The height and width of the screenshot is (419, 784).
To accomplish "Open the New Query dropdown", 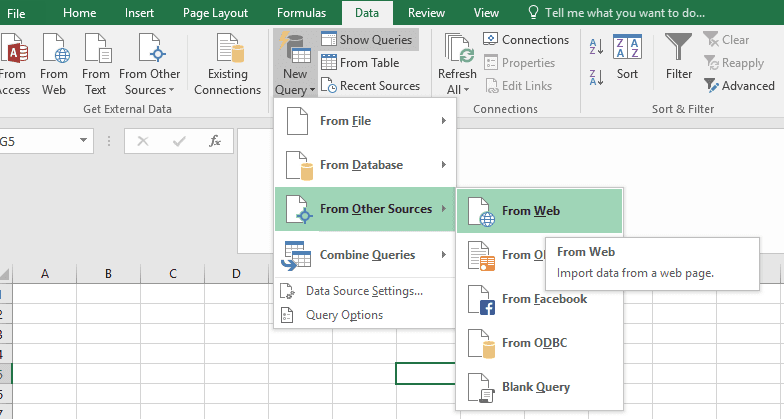I will pyautogui.click(x=295, y=64).
